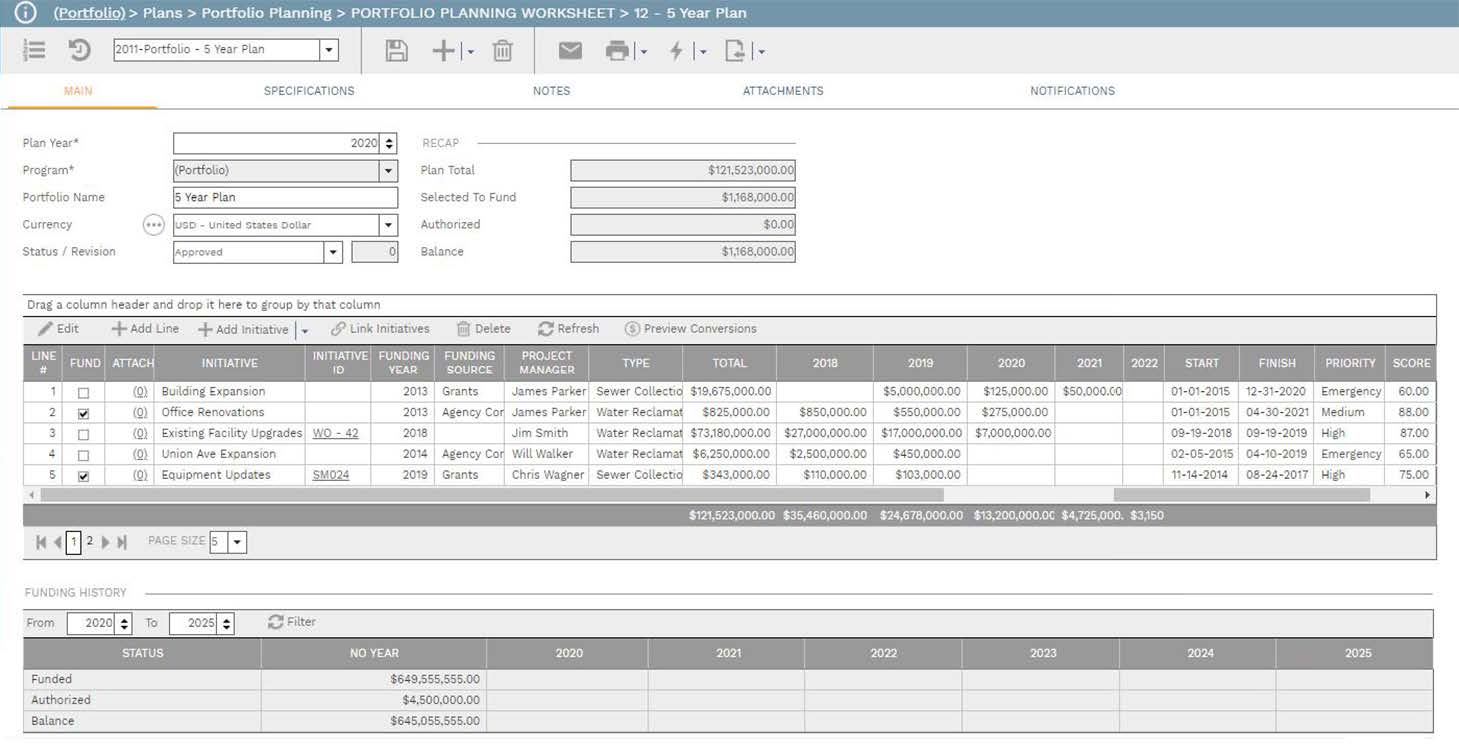Sort by the Total column header
The width and height of the screenshot is (1459, 752).
729,363
